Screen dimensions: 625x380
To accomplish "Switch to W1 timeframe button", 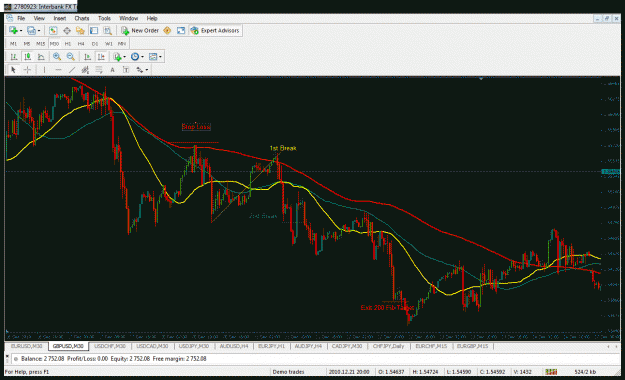I will tap(108, 43).
